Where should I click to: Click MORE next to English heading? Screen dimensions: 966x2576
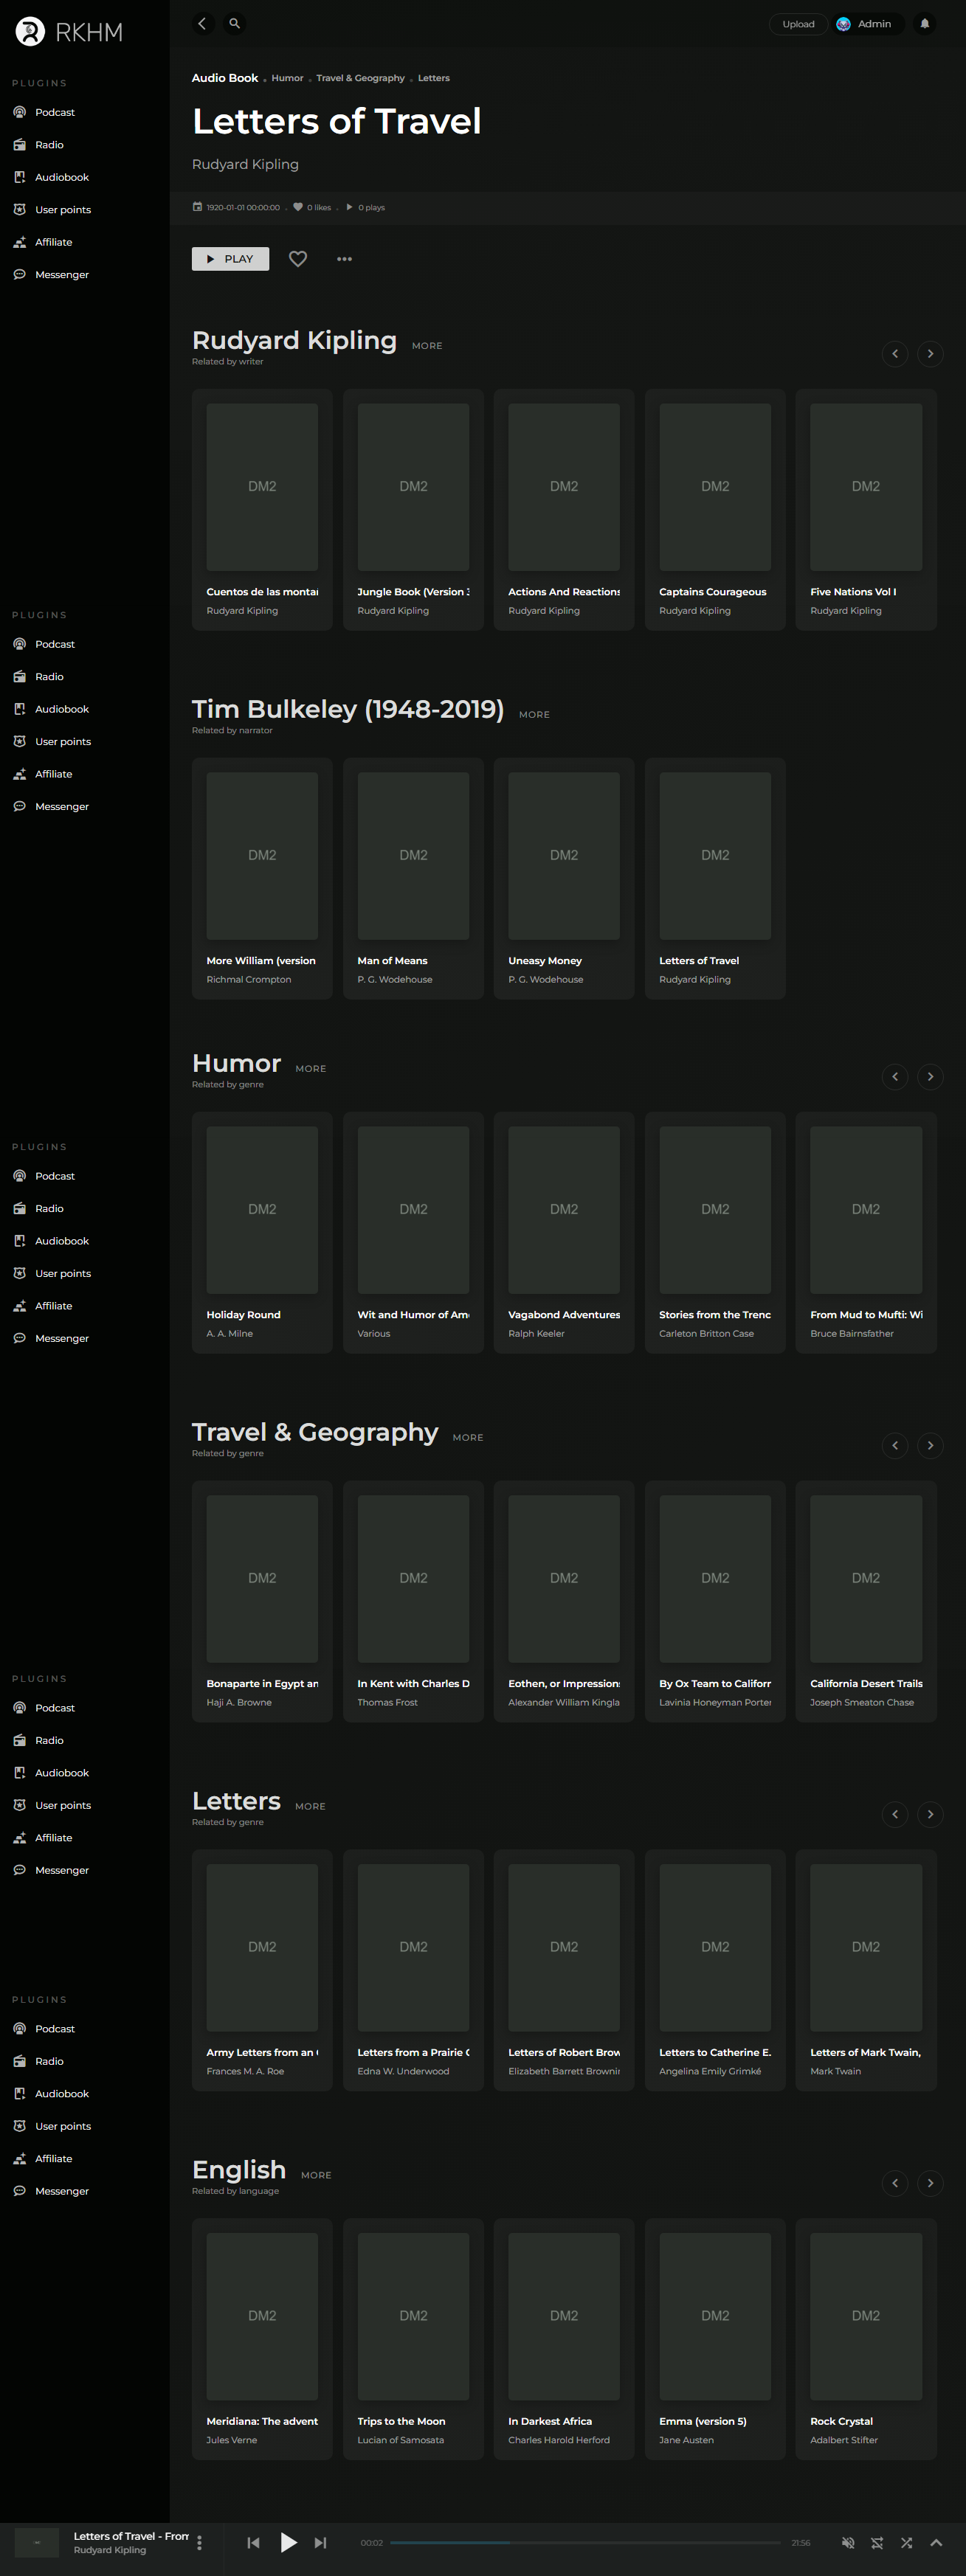316,2176
